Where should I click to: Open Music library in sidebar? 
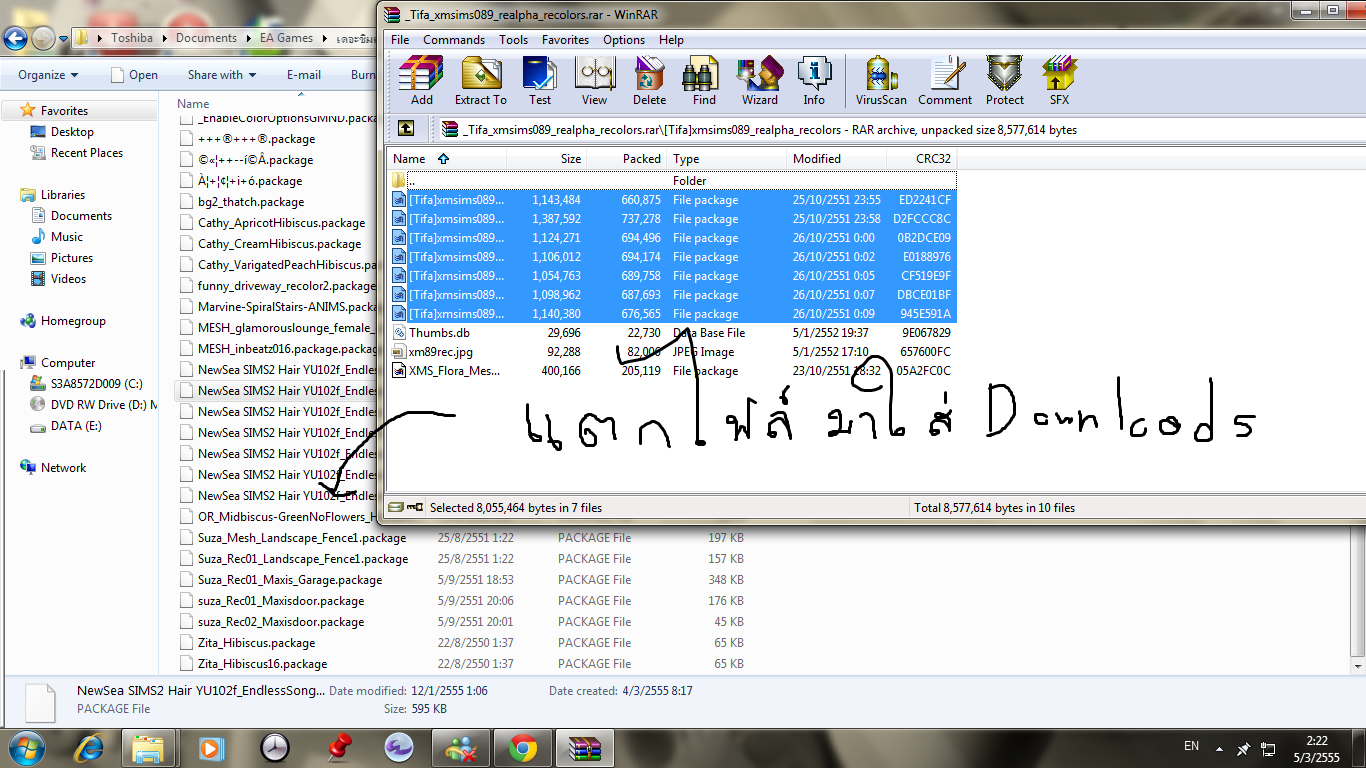point(67,237)
